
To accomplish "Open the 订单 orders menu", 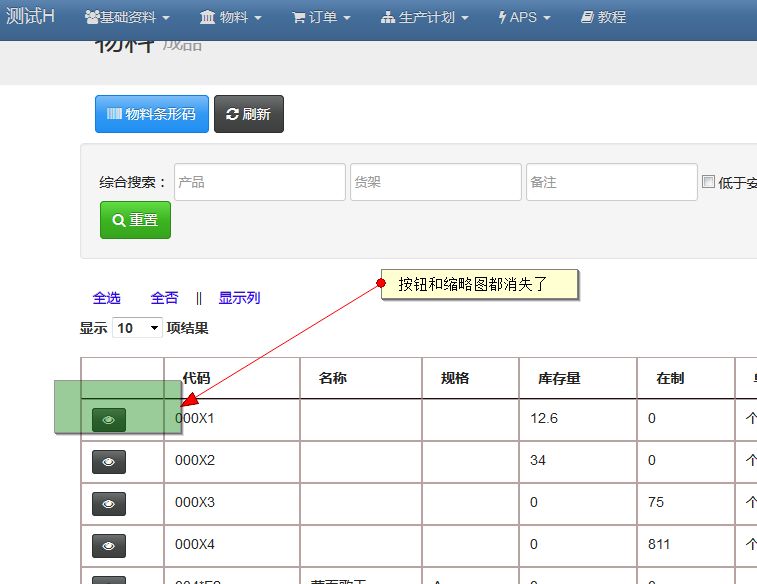I will pos(321,18).
